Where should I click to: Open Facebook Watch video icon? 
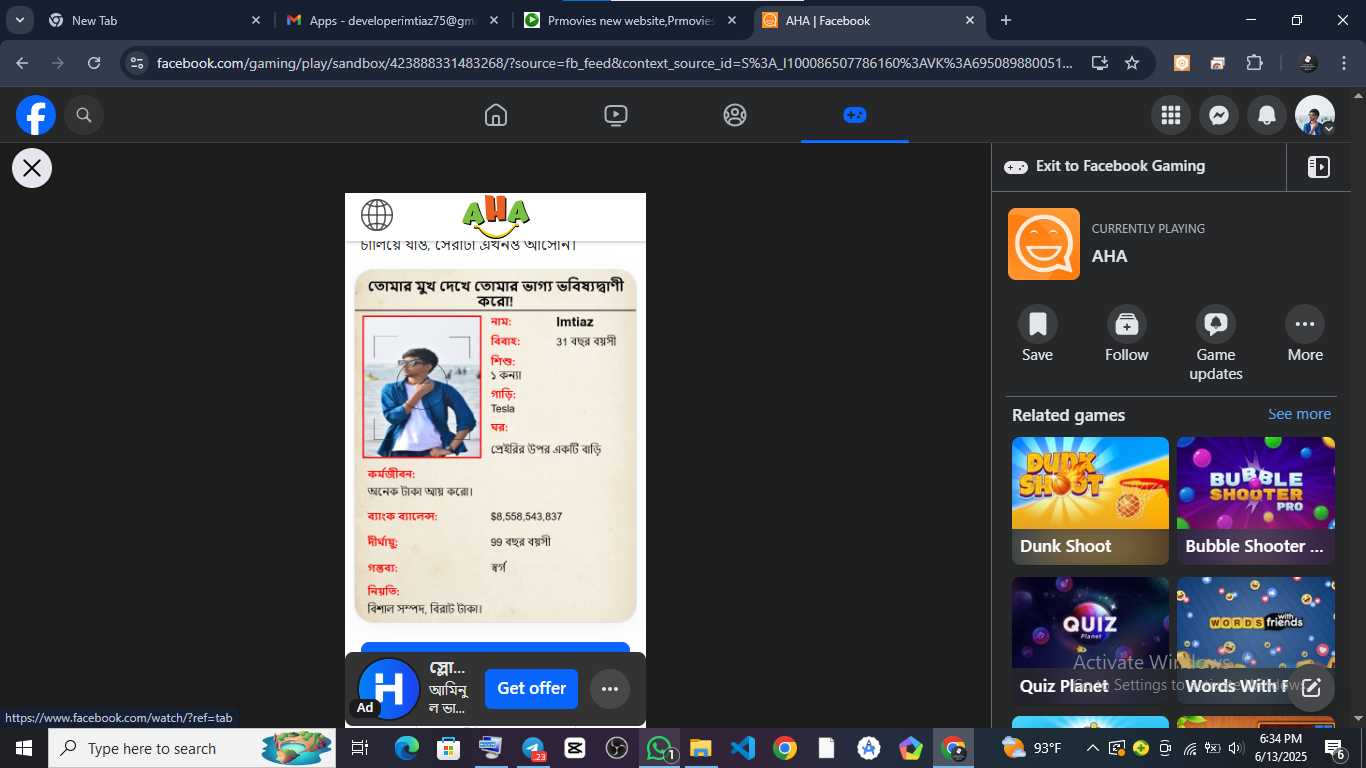[x=615, y=115]
